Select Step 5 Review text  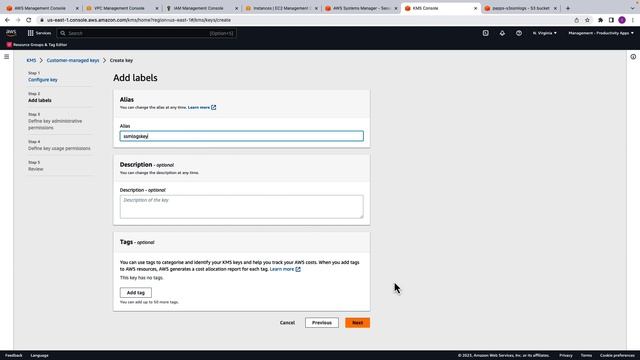[36, 169]
